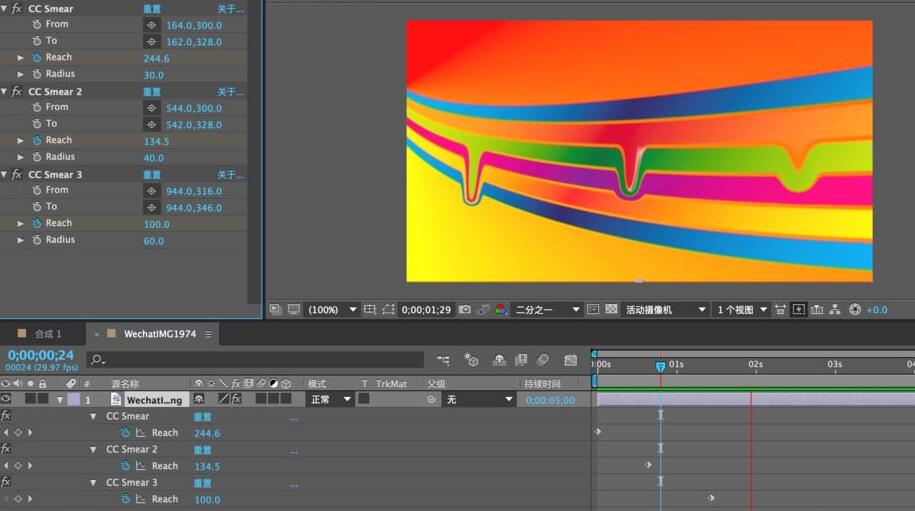Click the current time indicator on ruler
This screenshot has height=511, width=915.
pos(660,366)
